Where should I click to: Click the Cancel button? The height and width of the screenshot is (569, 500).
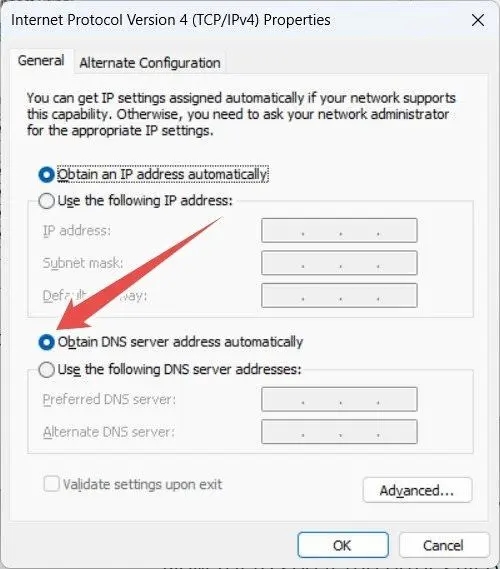click(444, 545)
